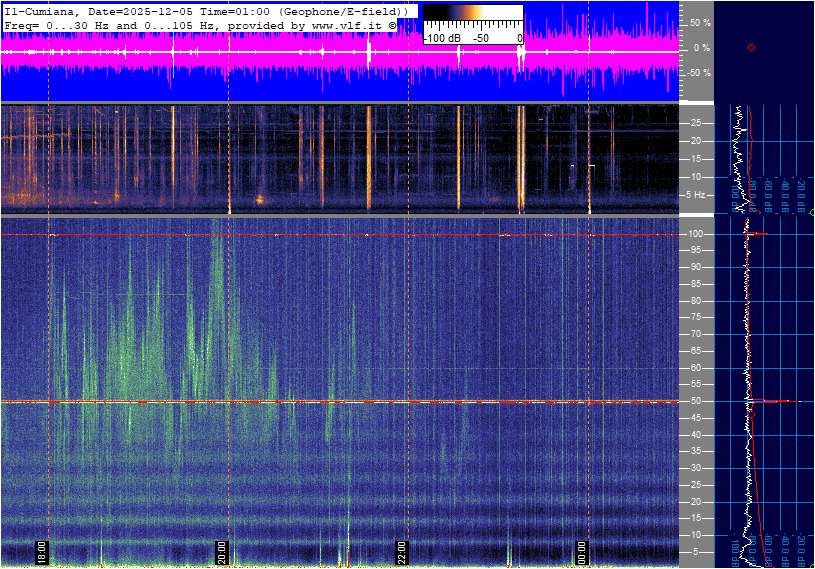This screenshot has height=569, width=815.
Task: Click the 50 Hz tick on lower frequency axis
Action: (692, 402)
